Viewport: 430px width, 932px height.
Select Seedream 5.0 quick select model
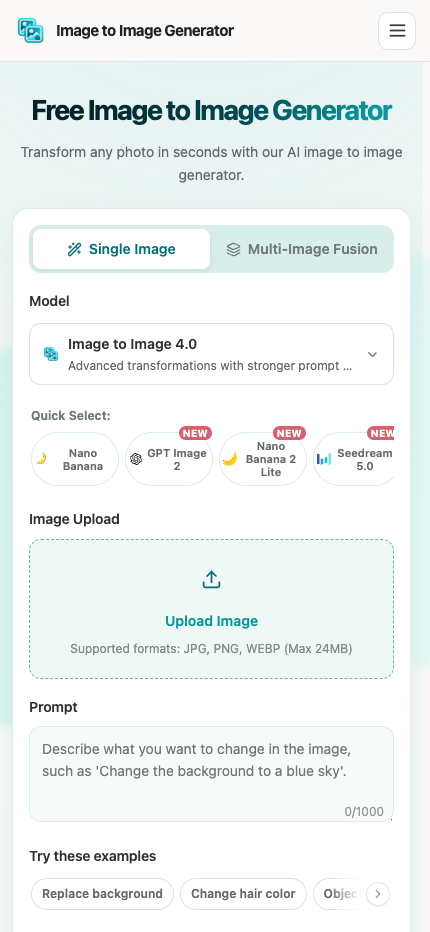tap(354, 459)
